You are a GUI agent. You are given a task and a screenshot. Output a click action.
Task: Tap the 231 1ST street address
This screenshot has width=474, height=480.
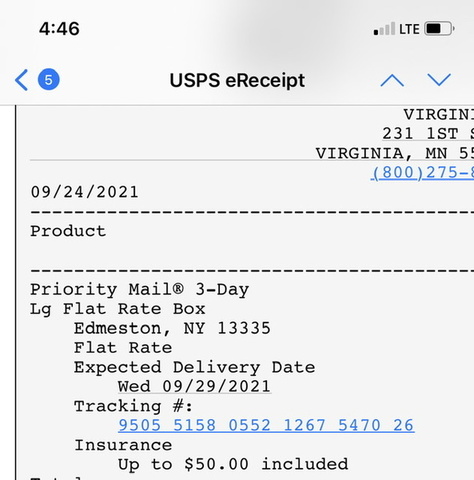point(428,134)
